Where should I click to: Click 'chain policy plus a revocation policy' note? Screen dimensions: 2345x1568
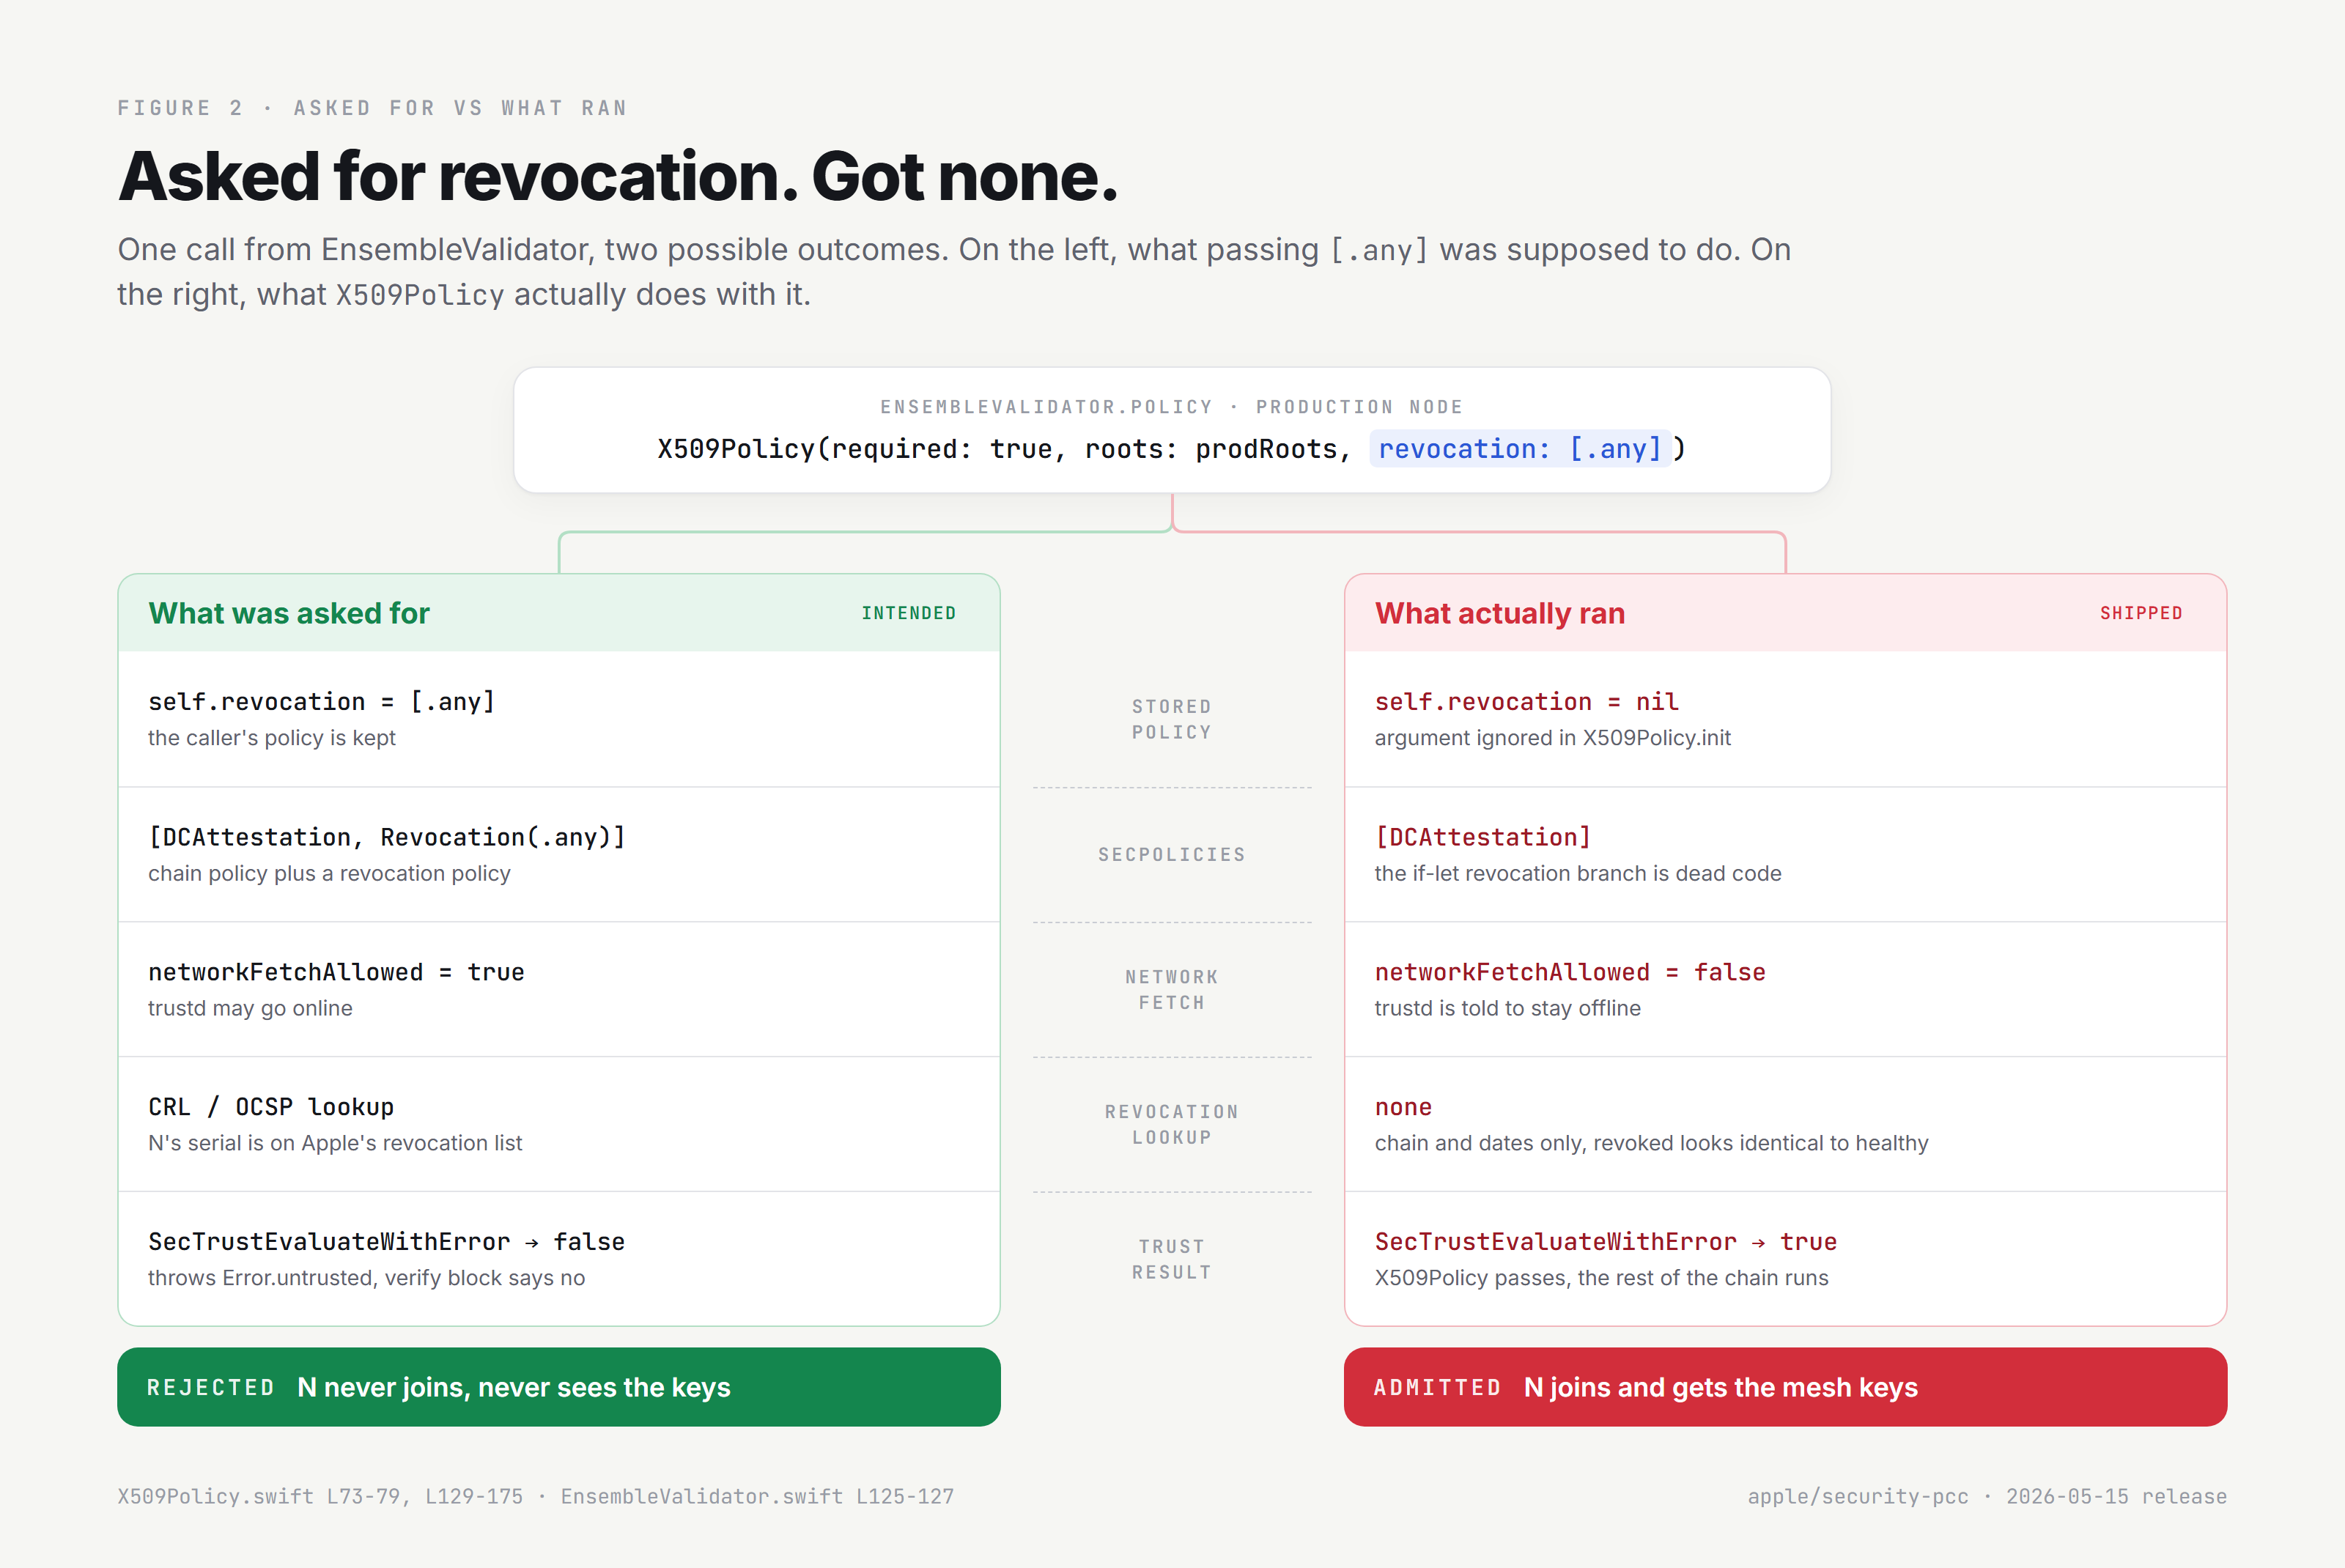329,873
